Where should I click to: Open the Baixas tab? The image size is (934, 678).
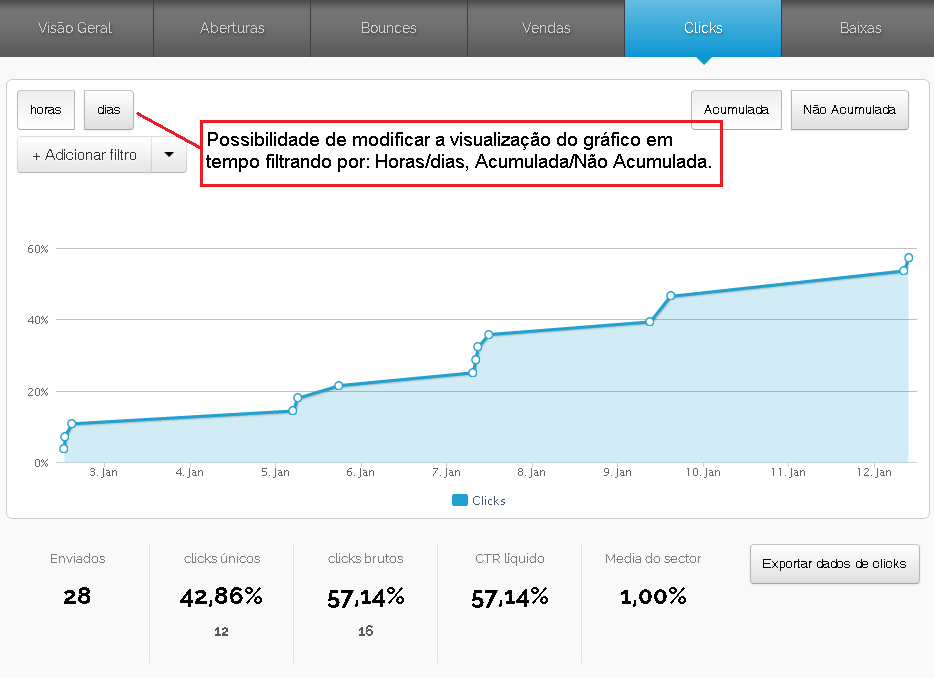[860, 28]
